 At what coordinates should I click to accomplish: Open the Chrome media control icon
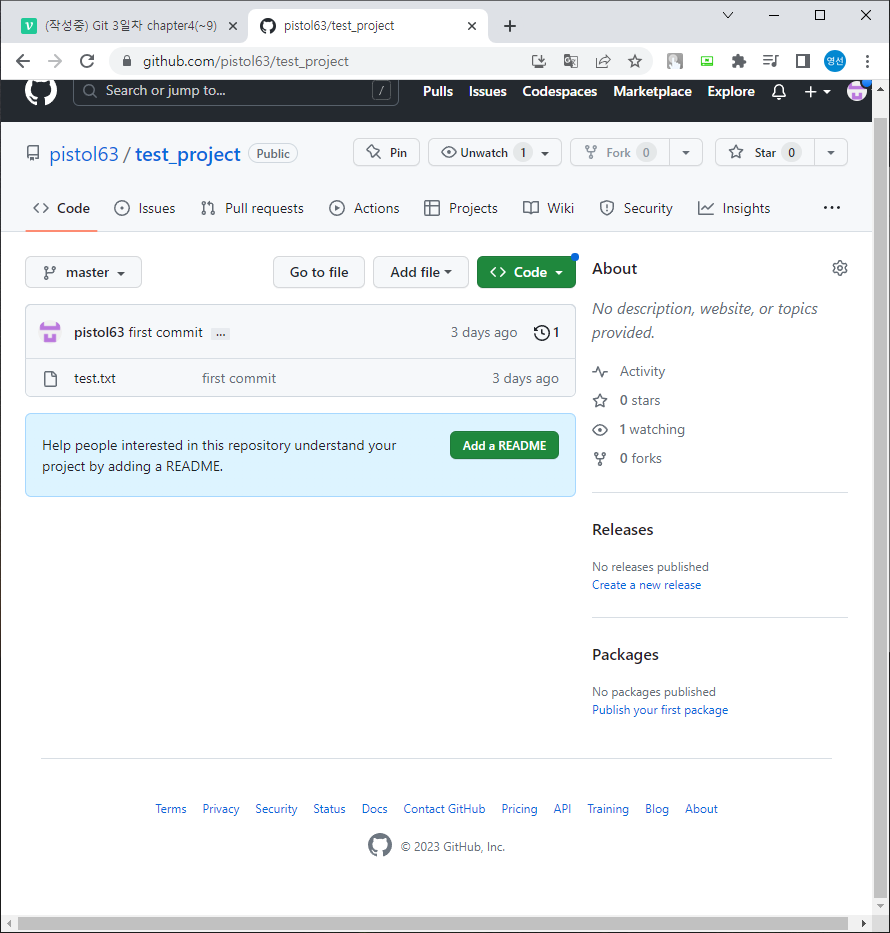pyautogui.click(x=770, y=61)
